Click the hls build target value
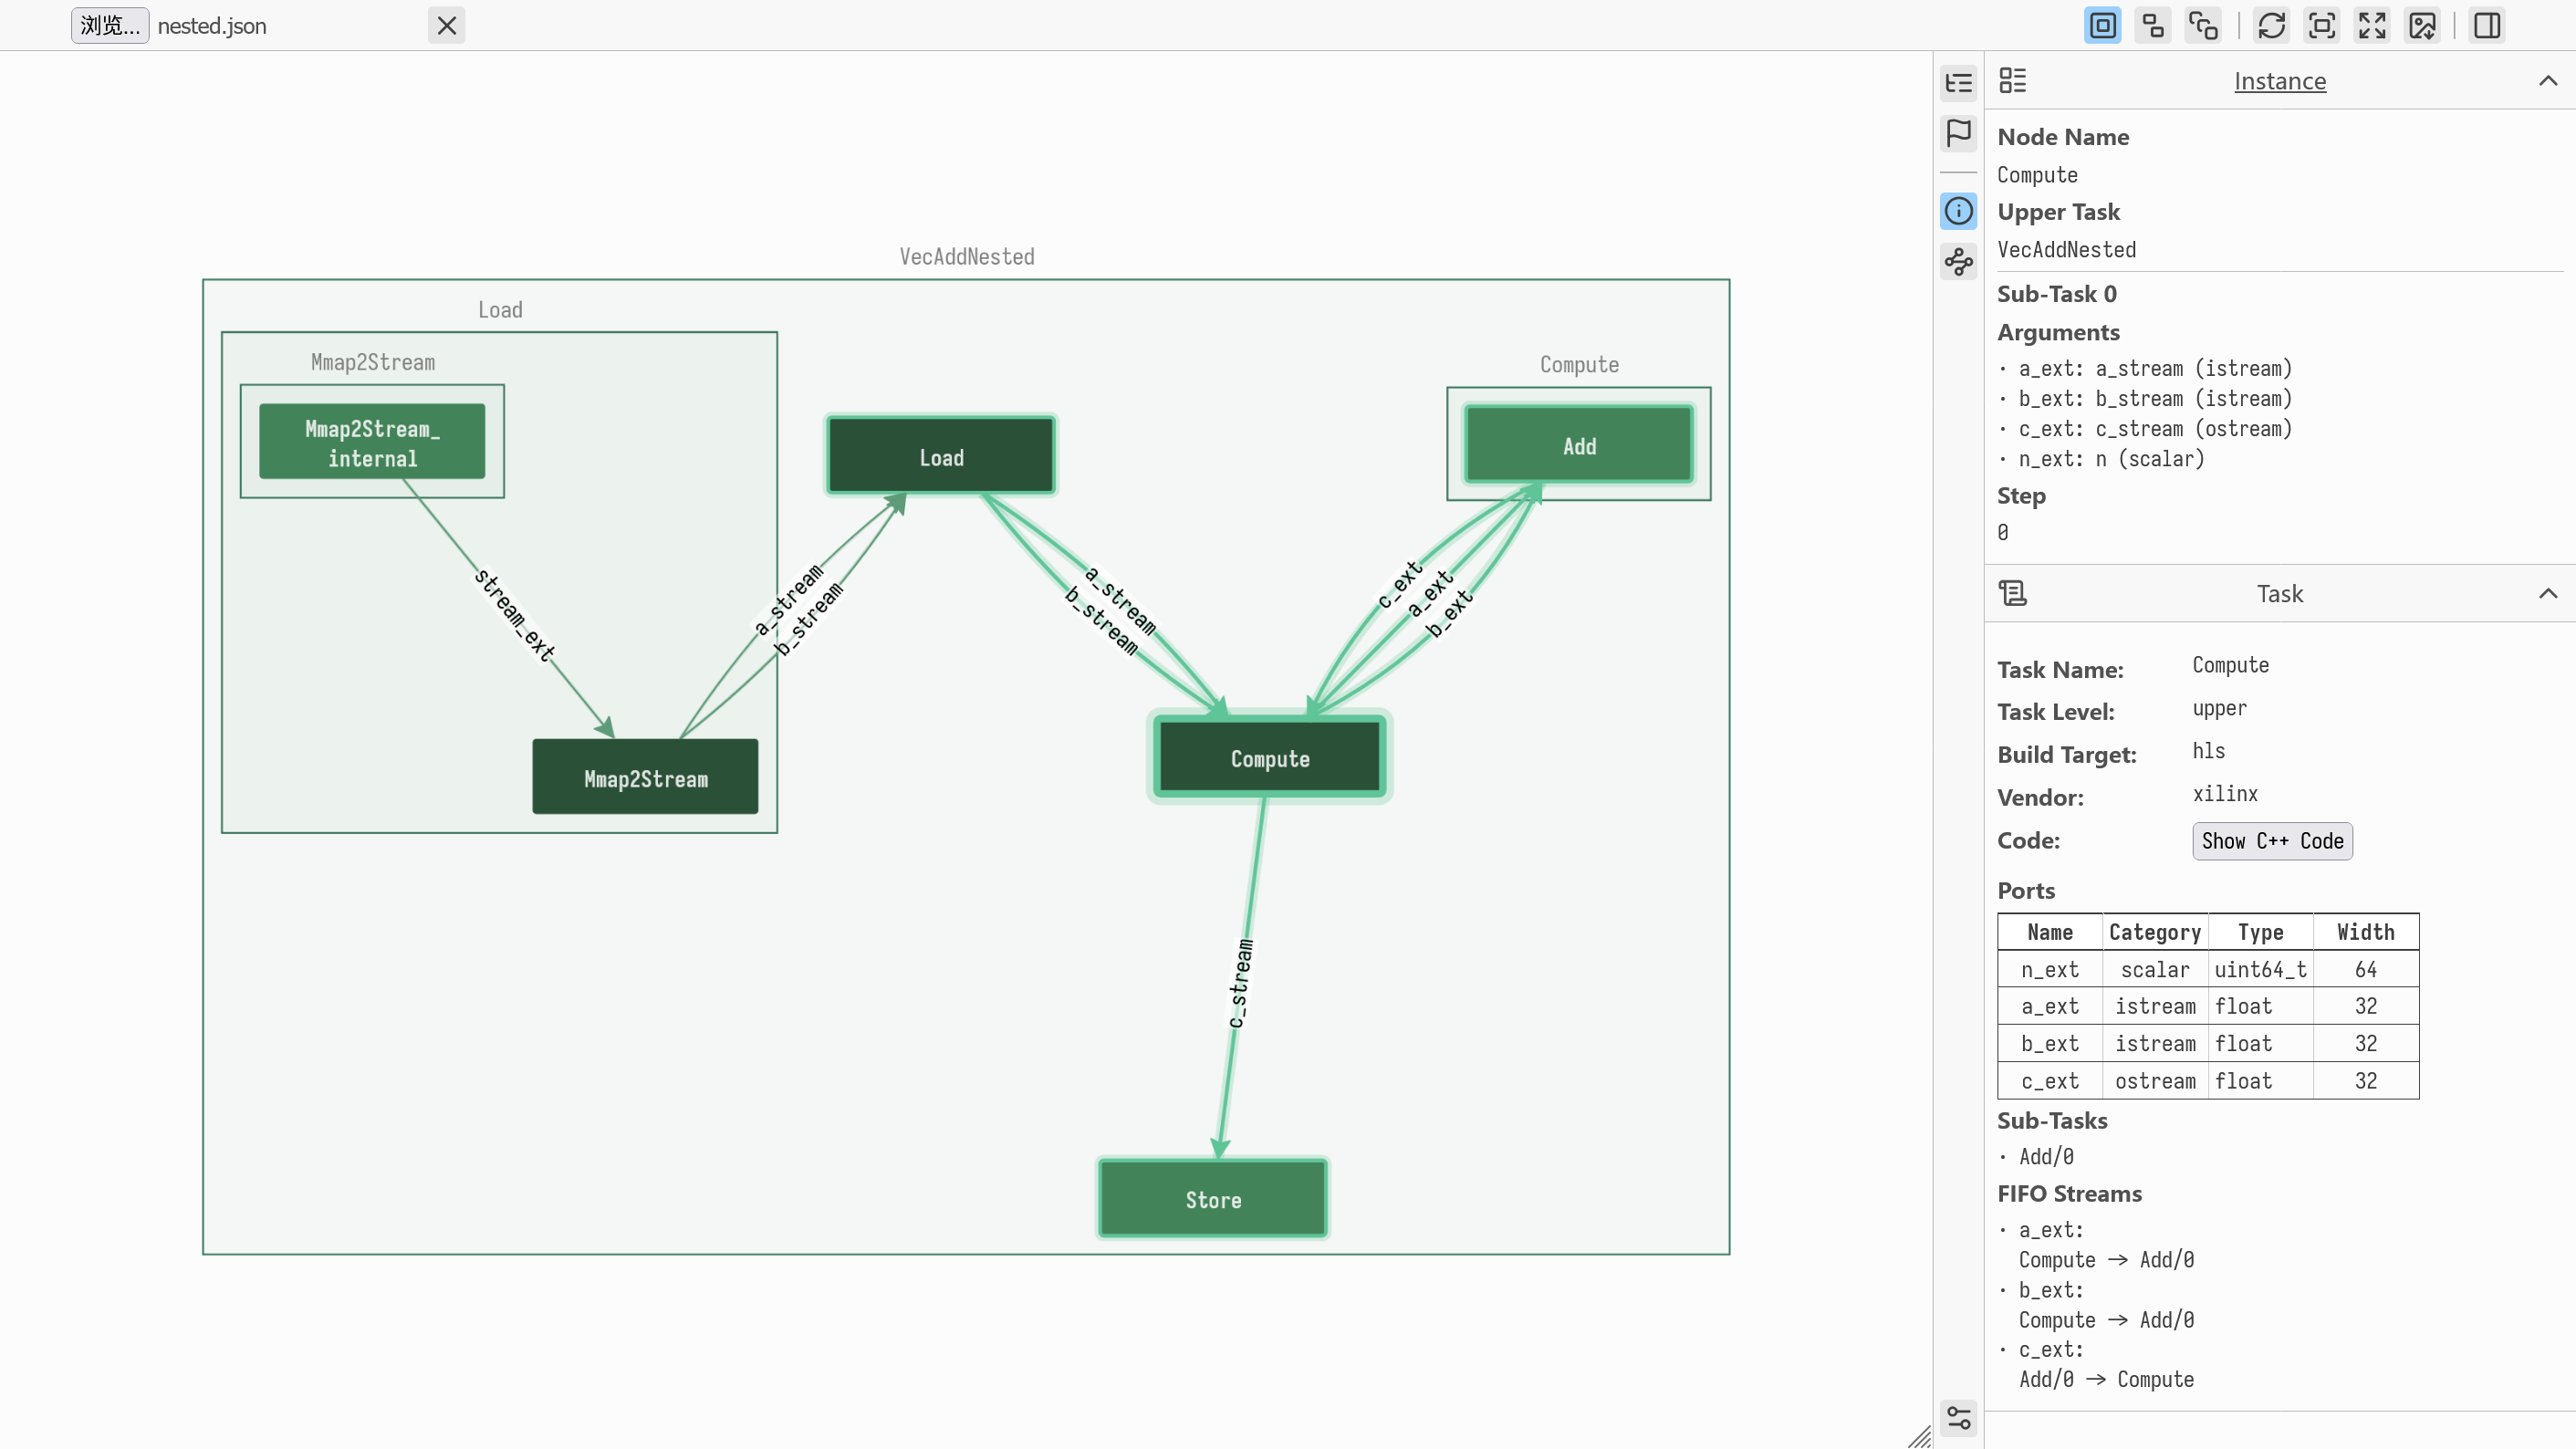2576x1449 pixels. (x=2209, y=751)
